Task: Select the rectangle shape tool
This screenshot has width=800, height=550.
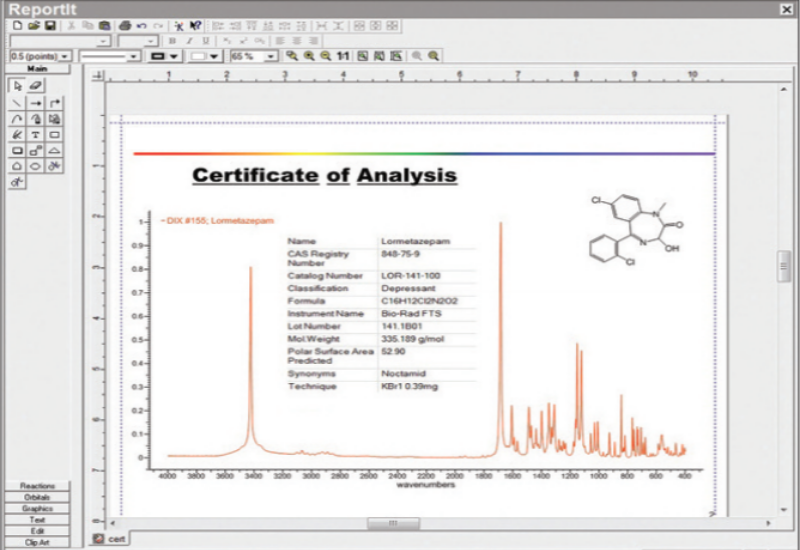Action: [54, 134]
